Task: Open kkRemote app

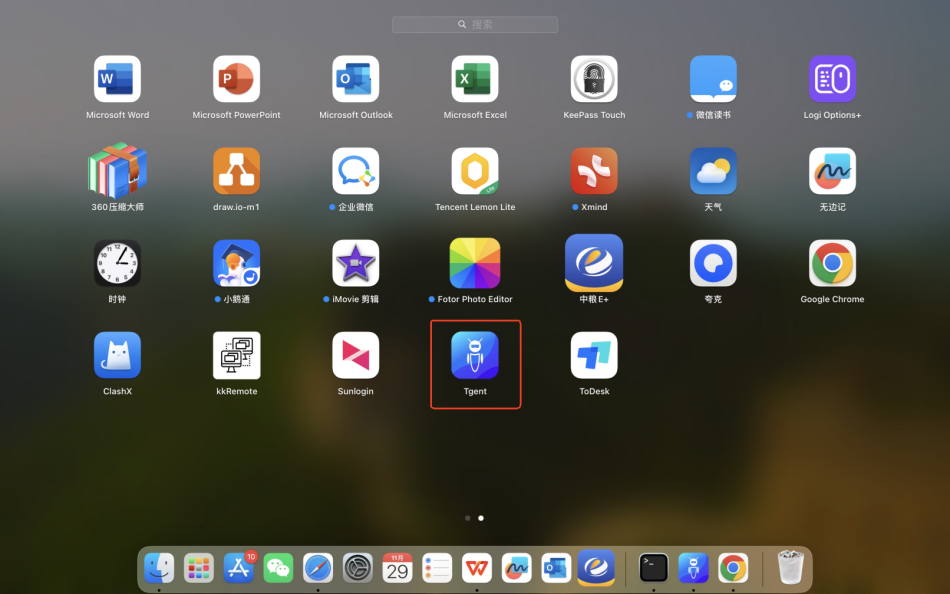Action: pos(236,355)
